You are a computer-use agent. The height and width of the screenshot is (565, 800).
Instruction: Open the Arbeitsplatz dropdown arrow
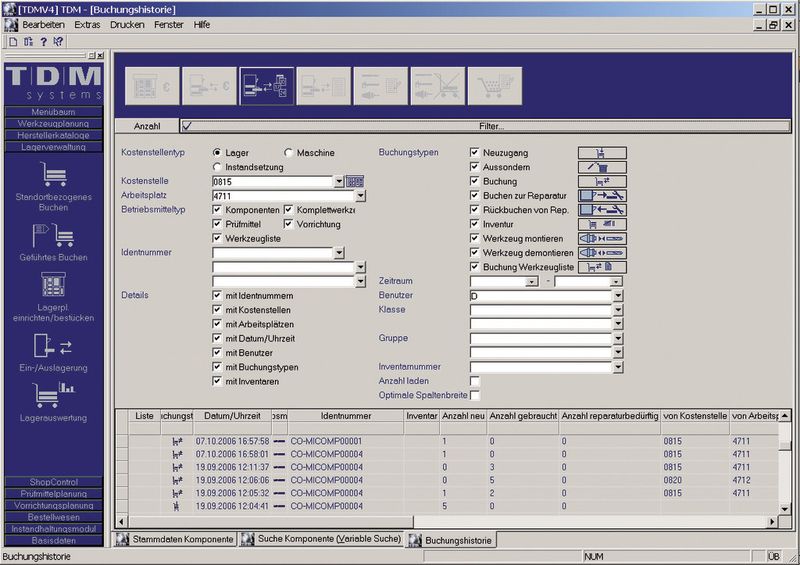pos(361,195)
